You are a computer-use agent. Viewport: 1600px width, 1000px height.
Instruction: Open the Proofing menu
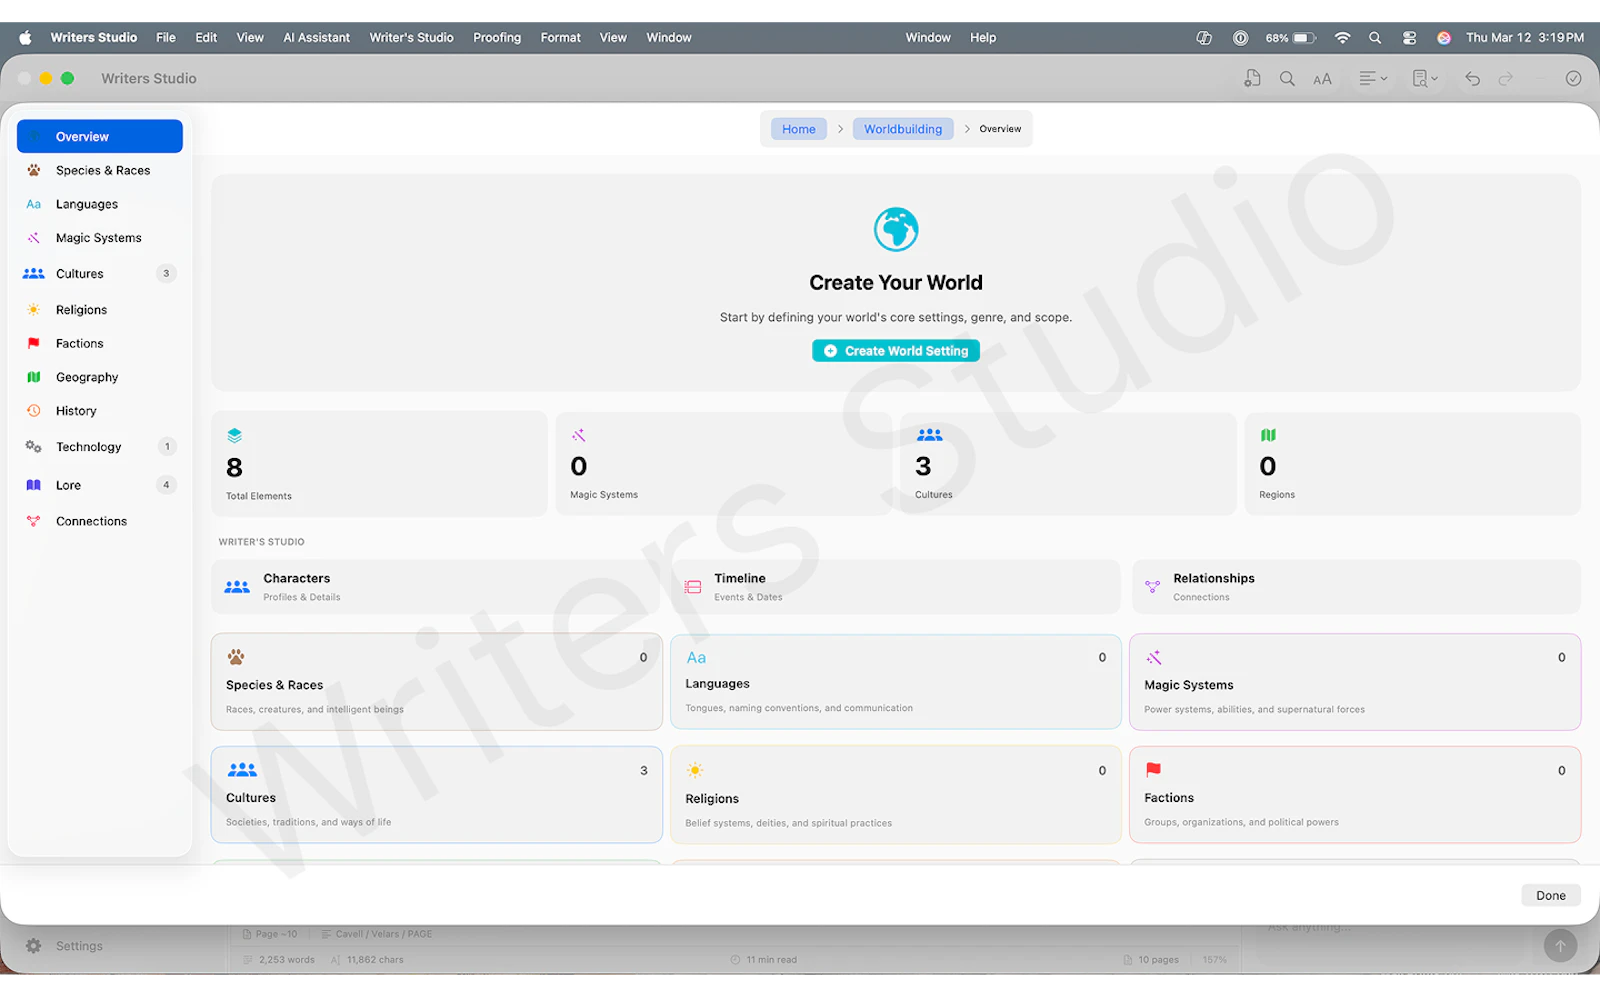click(x=497, y=37)
